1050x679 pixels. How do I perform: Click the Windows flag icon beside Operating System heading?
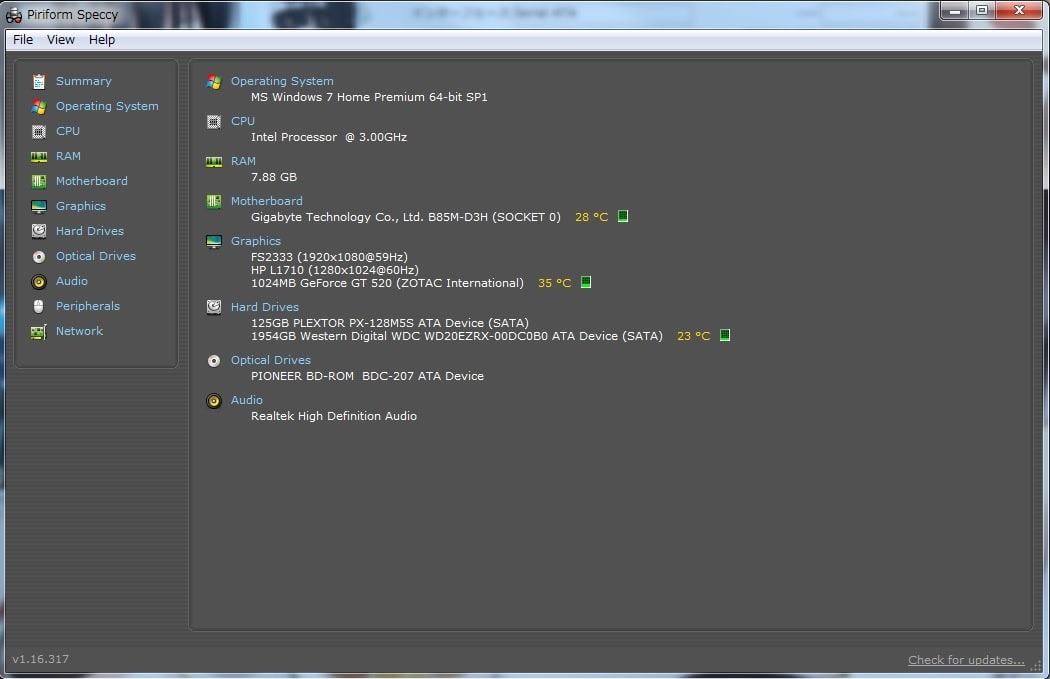(214, 82)
